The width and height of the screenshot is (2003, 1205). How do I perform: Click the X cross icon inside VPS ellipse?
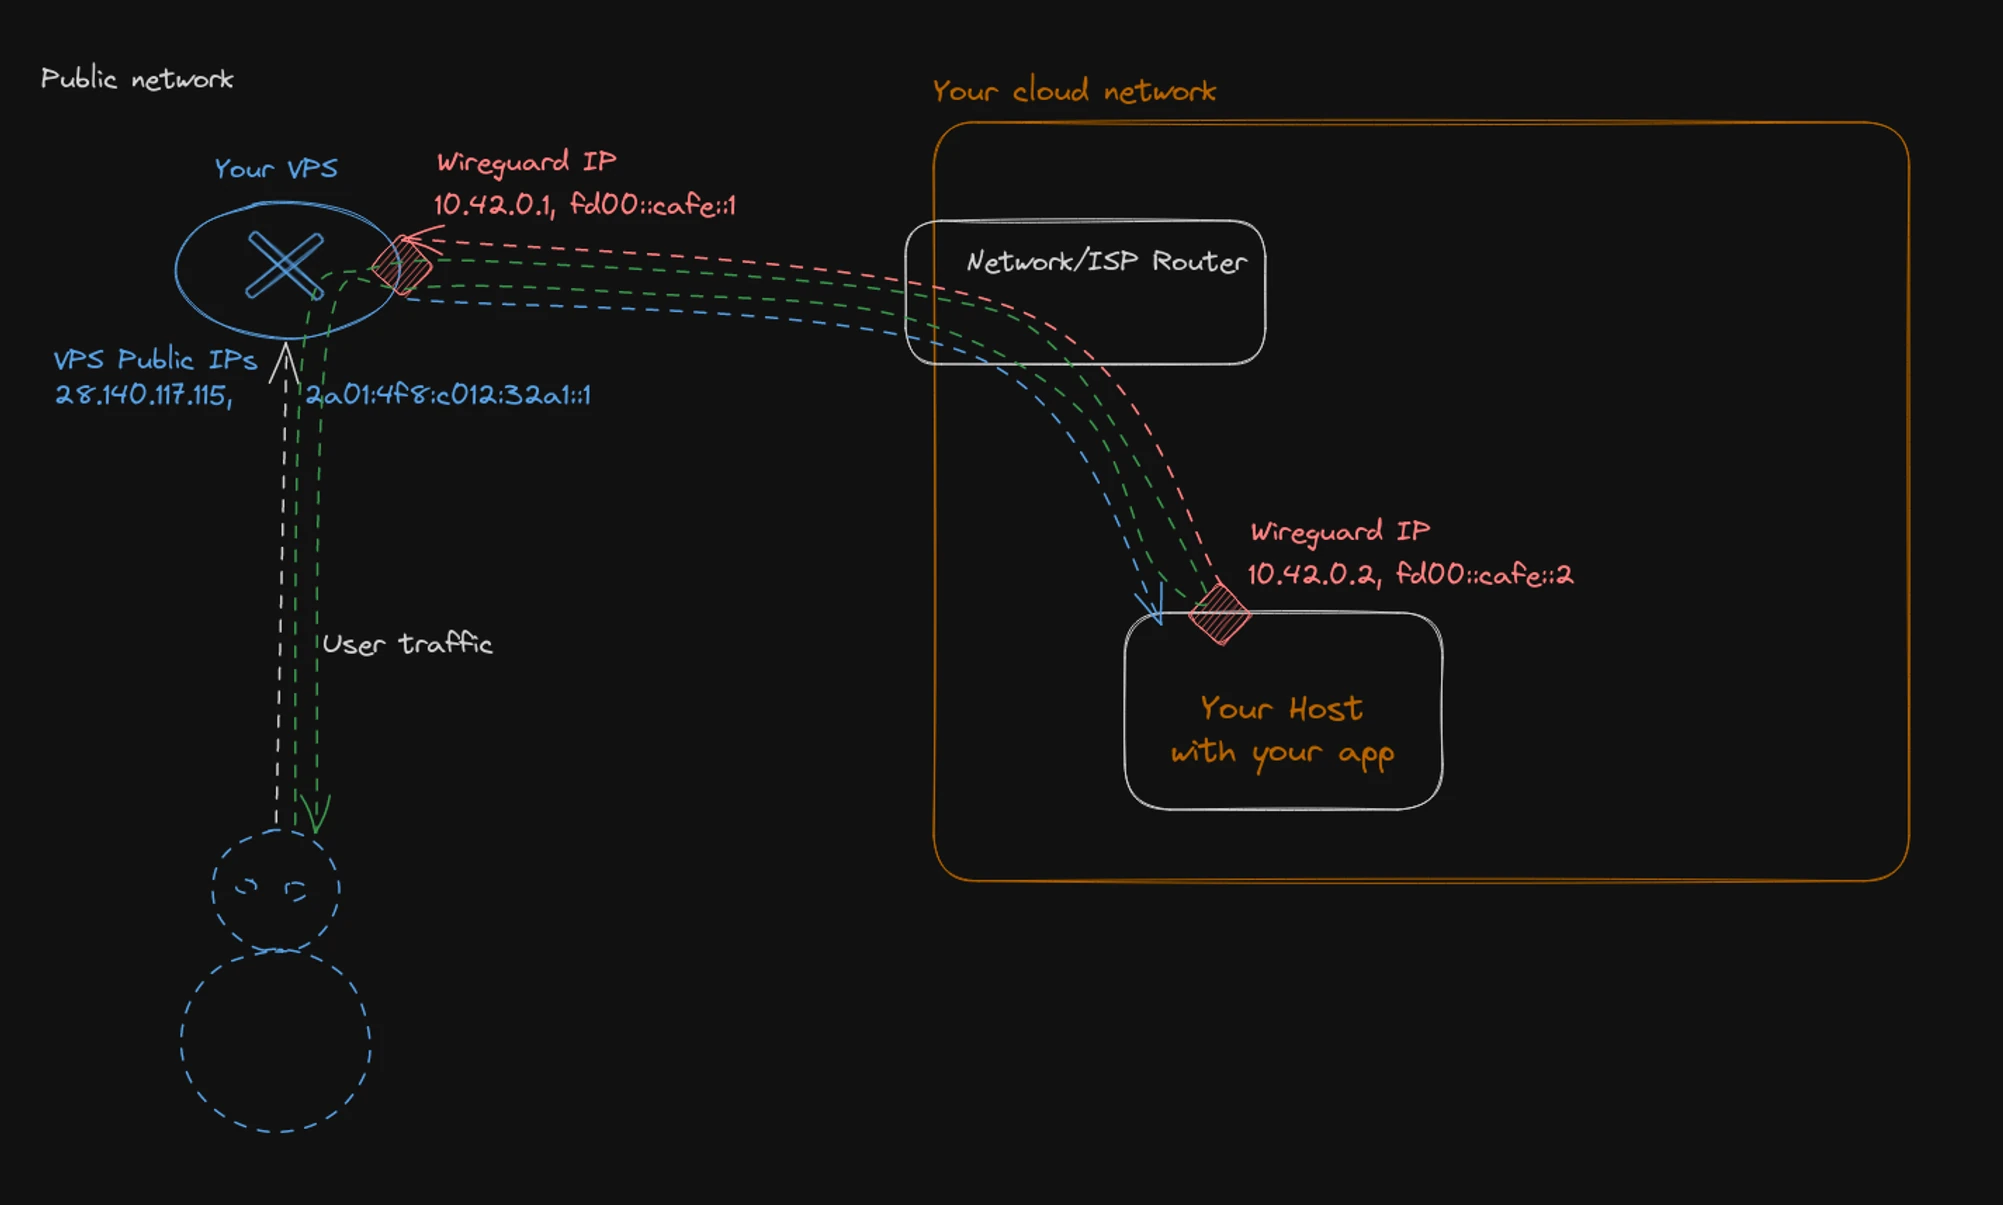click(285, 265)
